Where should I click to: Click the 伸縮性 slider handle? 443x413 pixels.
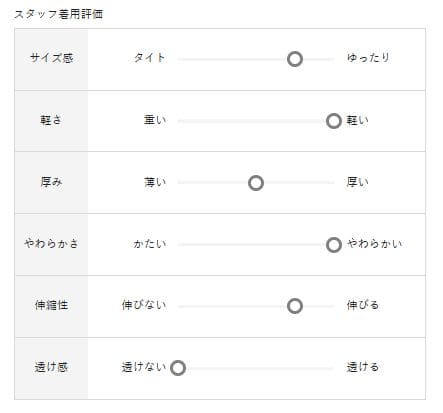coord(295,306)
